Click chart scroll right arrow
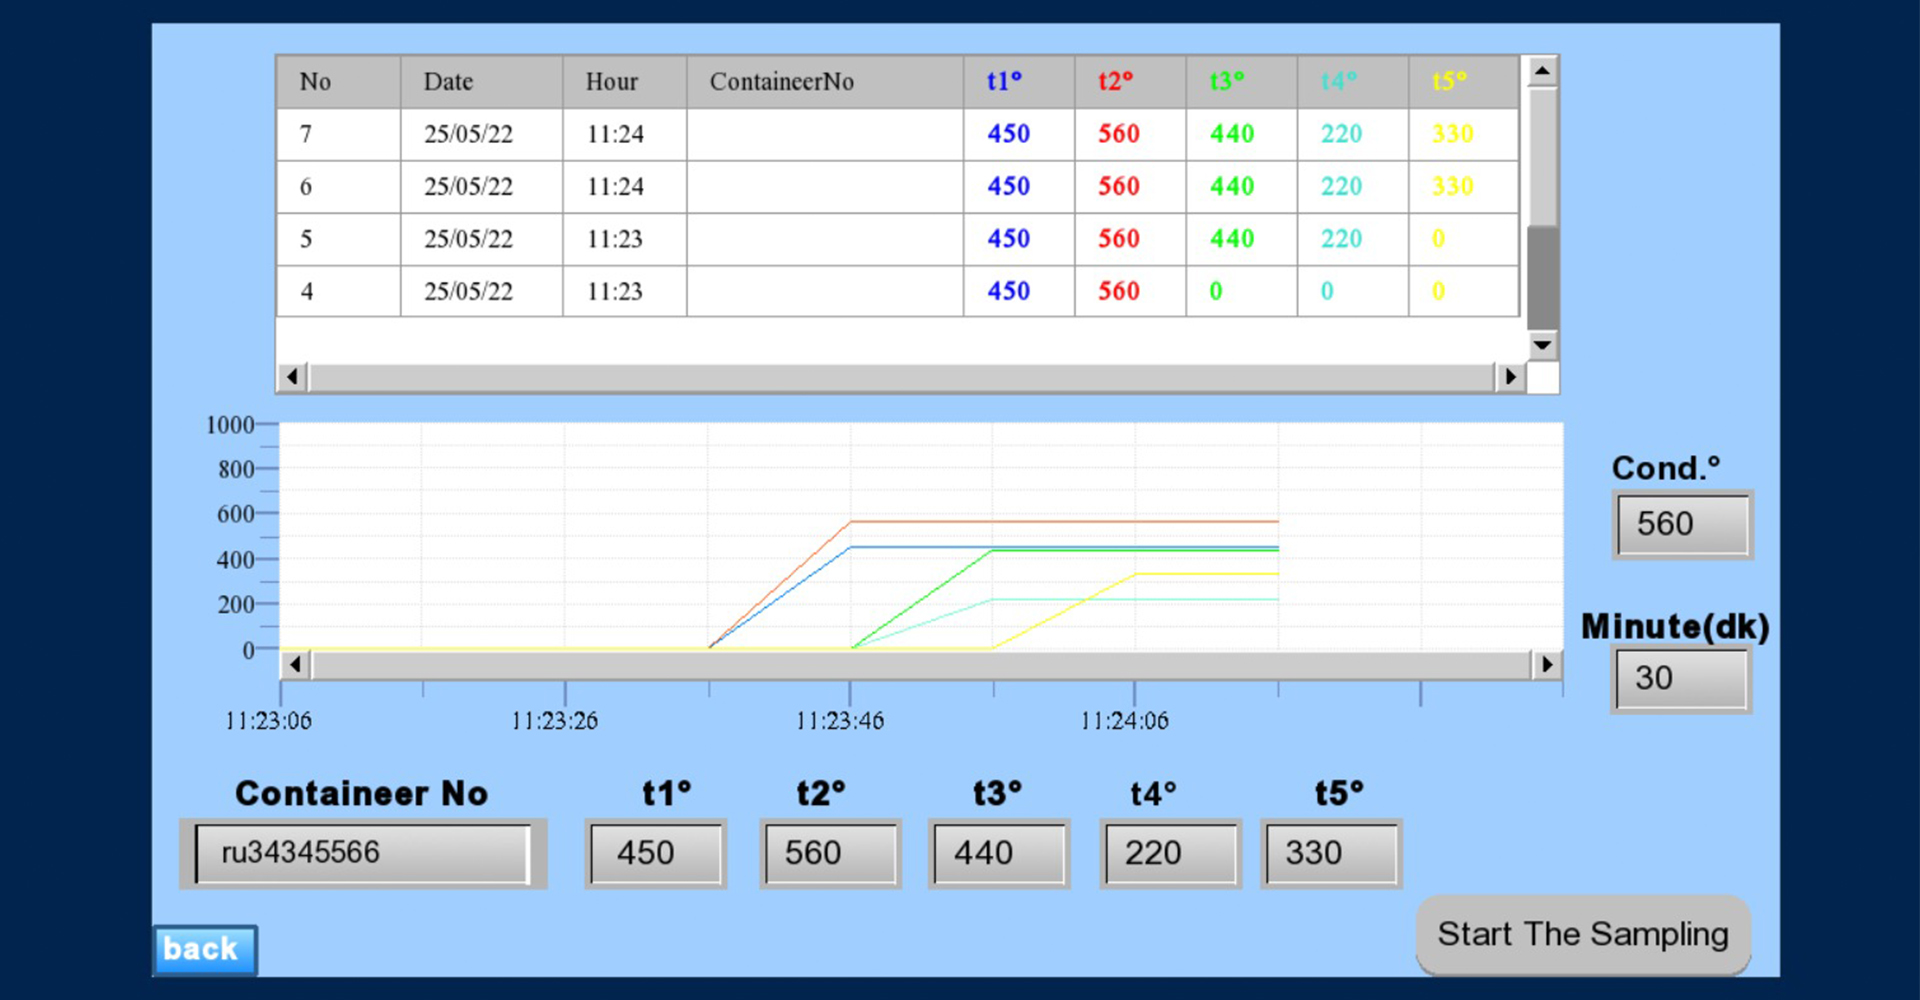The image size is (1920, 1000). (x=1547, y=664)
